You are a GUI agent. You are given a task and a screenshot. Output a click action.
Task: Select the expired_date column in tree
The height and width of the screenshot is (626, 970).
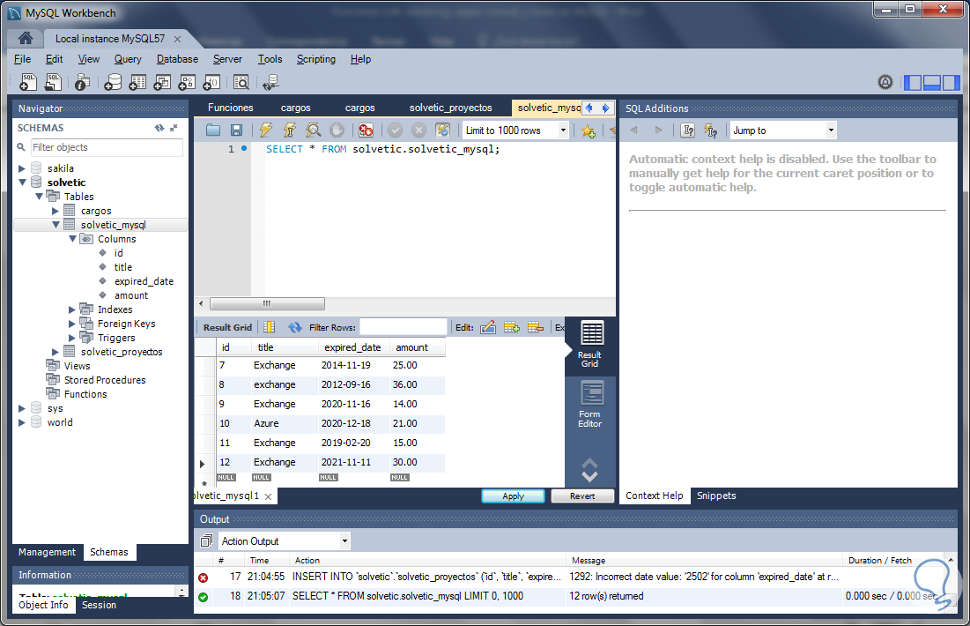144,281
